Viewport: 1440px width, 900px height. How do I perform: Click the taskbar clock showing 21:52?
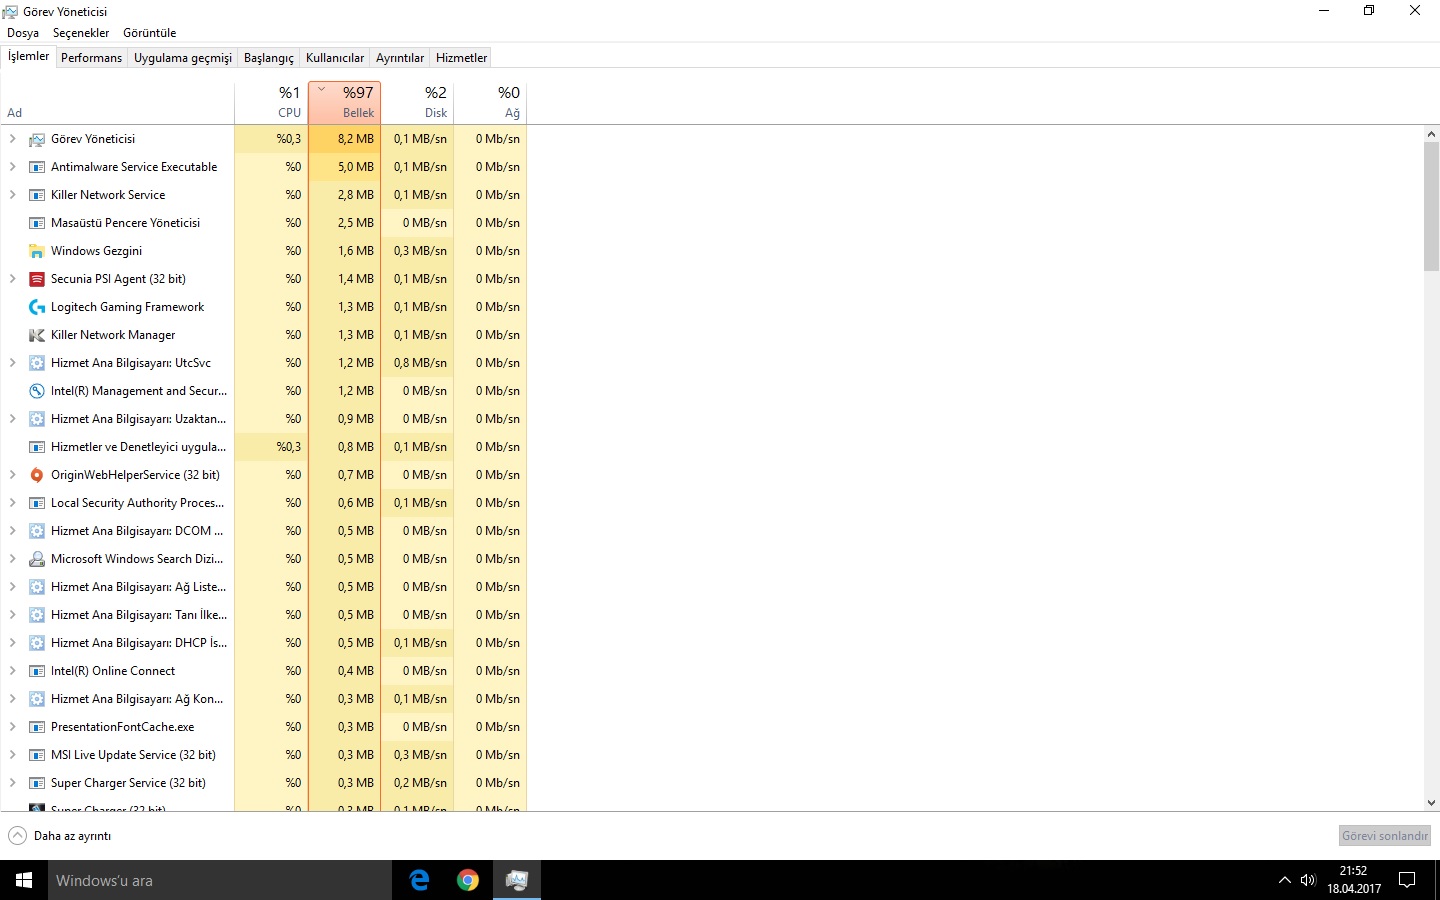(x=1354, y=880)
